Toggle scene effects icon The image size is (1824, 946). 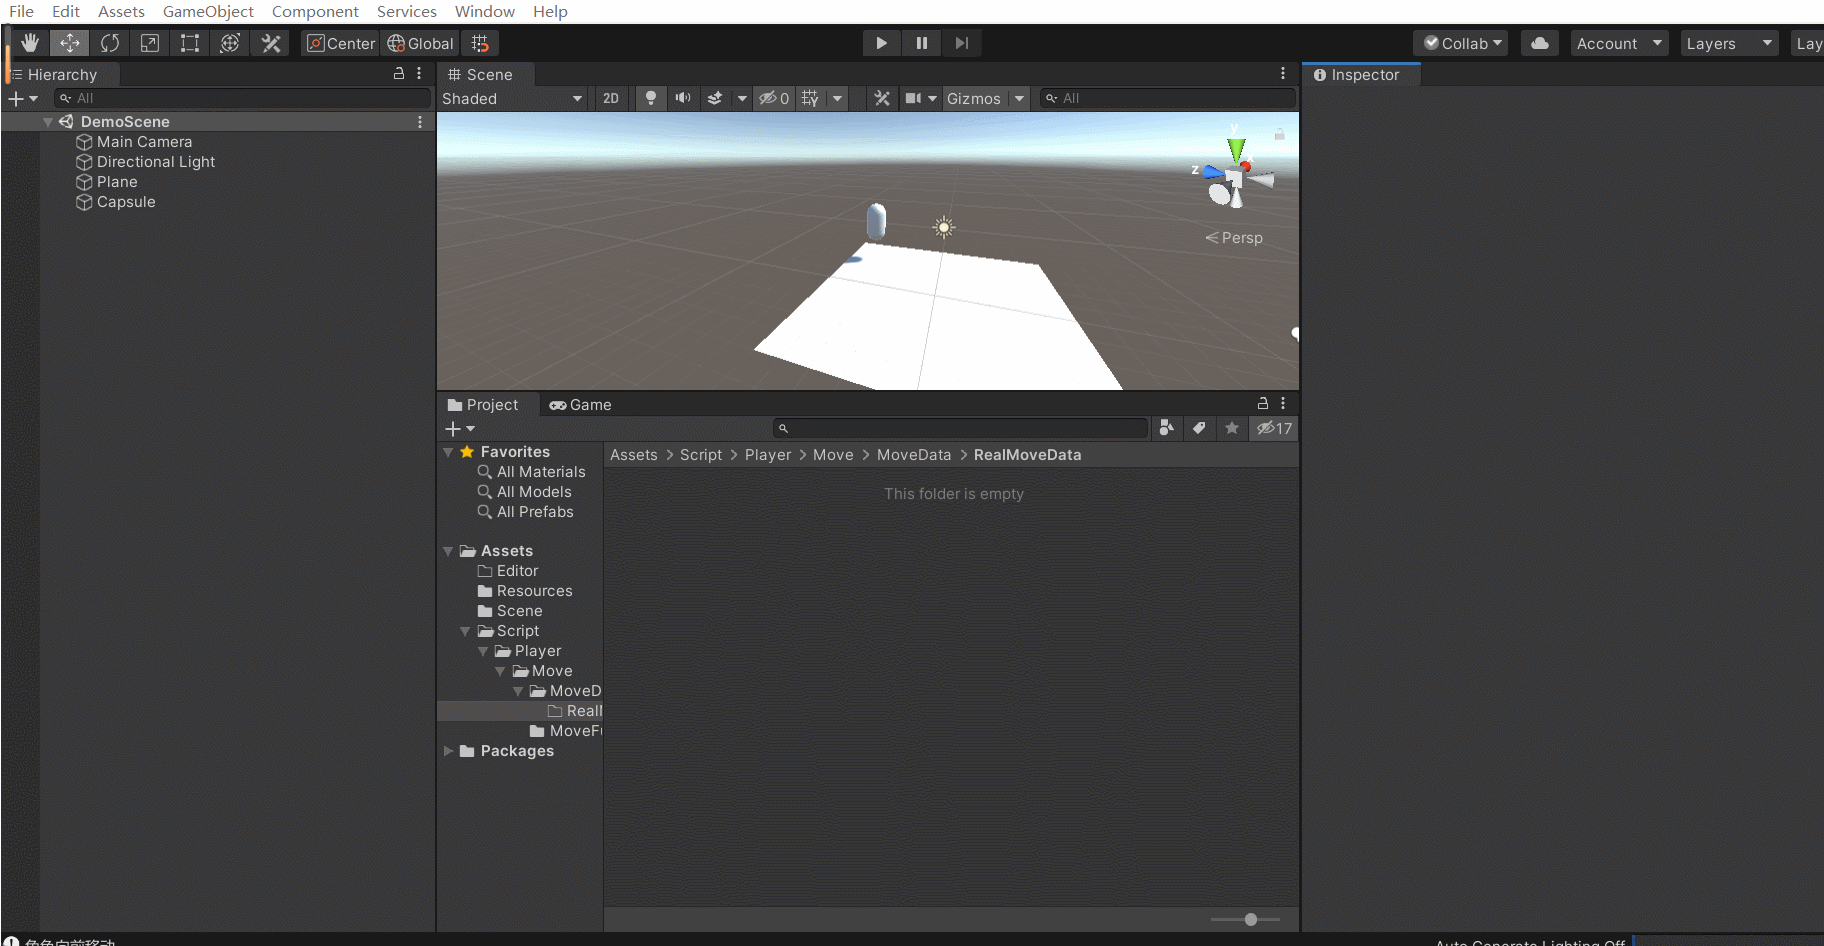715,98
